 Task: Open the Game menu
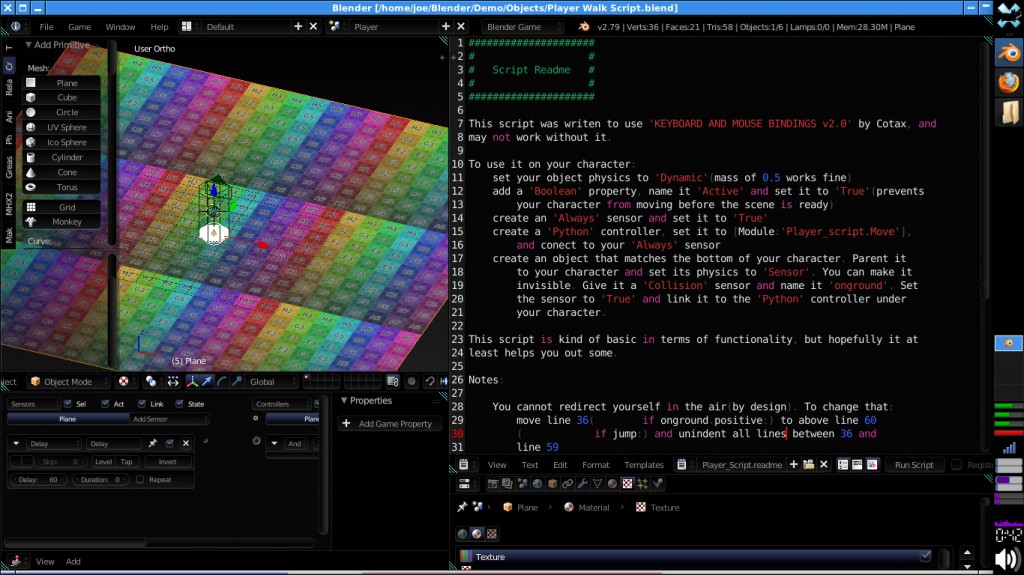80,27
